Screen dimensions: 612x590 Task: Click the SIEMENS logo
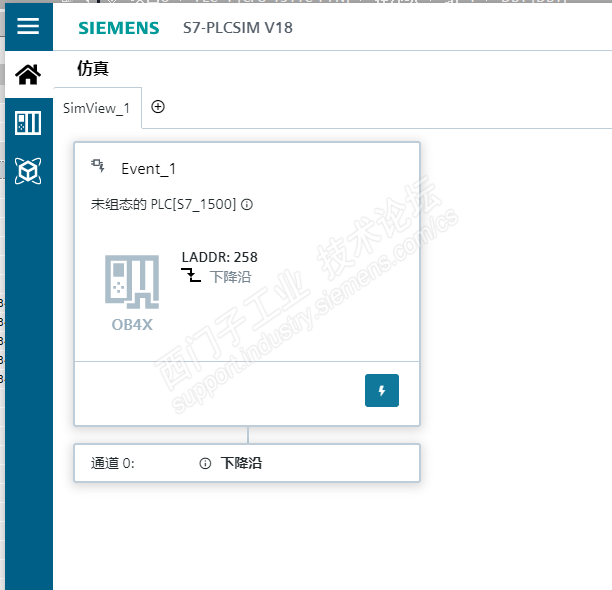click(x=119, y=28)
